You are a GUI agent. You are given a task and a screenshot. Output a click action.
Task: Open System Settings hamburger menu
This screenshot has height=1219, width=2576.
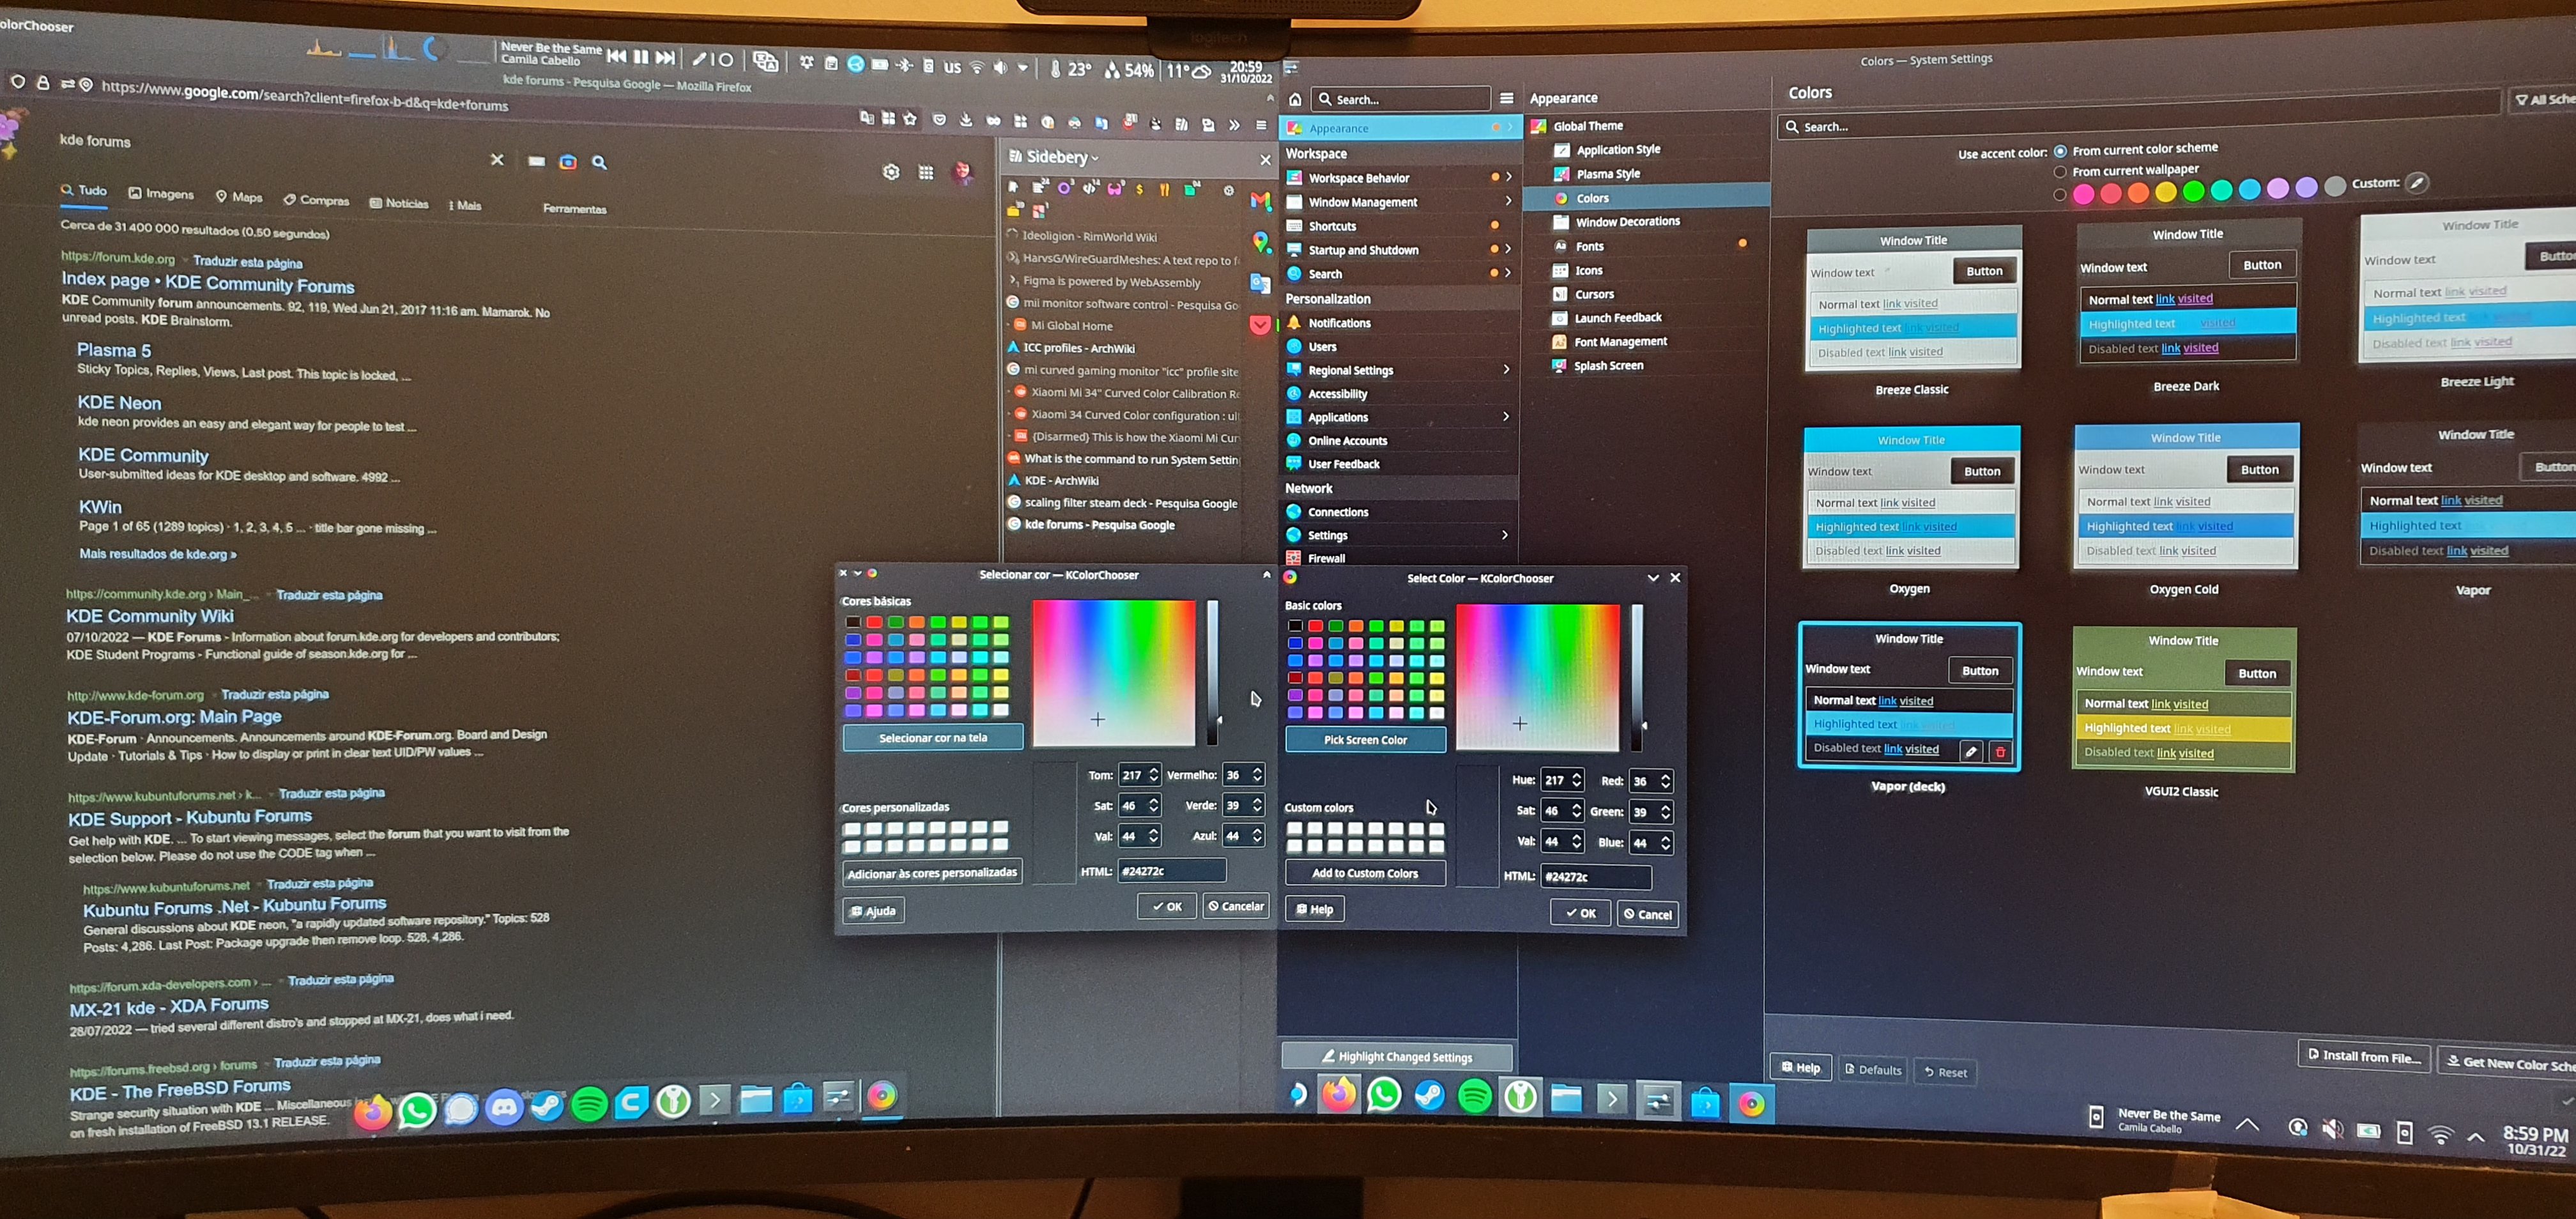coord(1506,98)
